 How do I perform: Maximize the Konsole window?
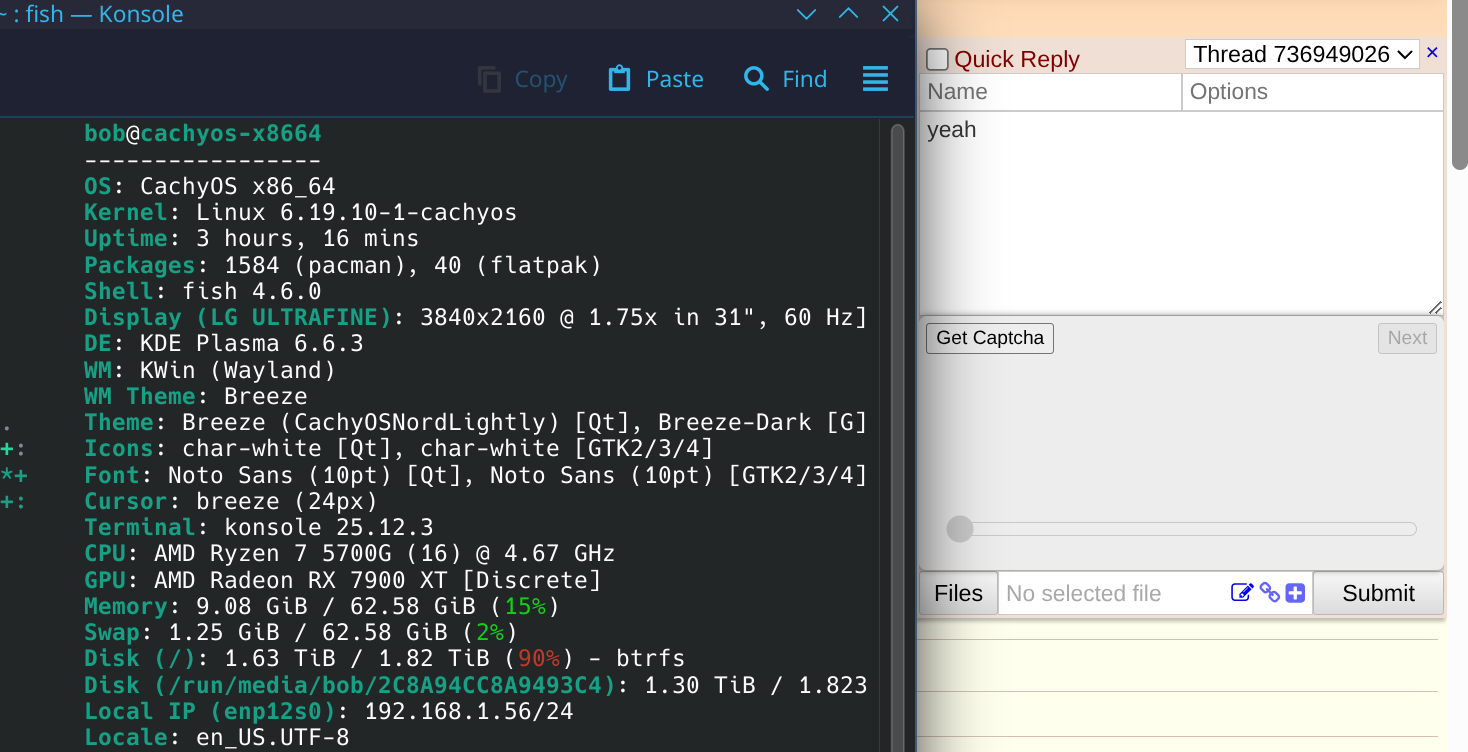(x=848, y=14)
